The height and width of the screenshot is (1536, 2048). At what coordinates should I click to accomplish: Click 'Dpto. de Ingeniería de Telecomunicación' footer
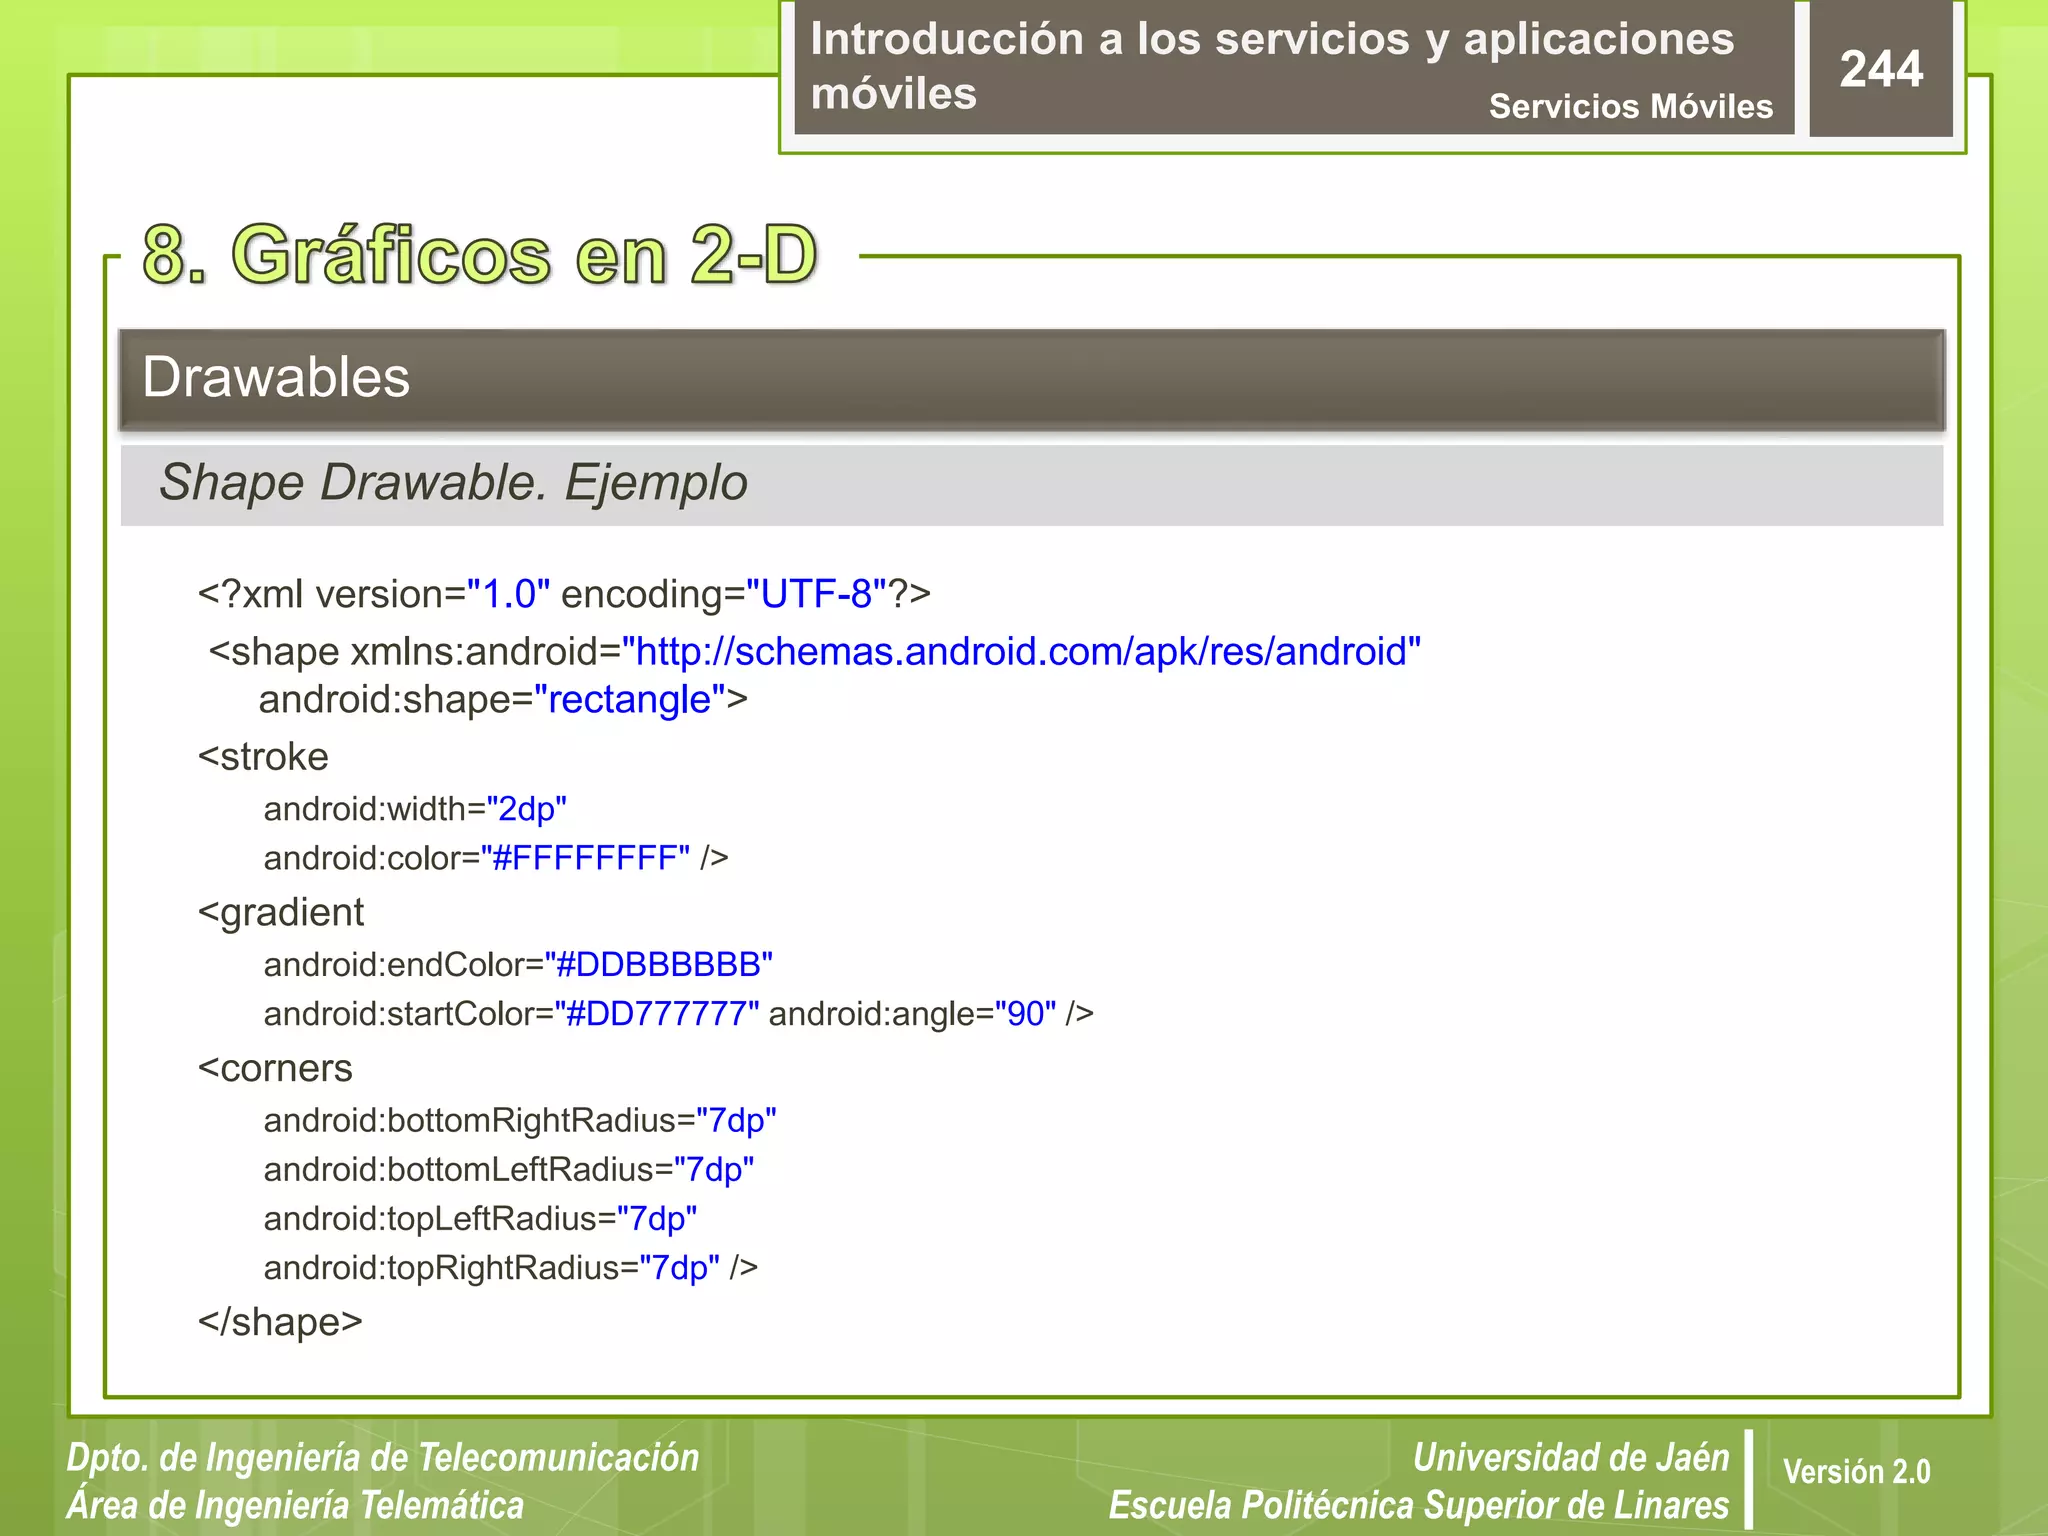point(383,1458)
